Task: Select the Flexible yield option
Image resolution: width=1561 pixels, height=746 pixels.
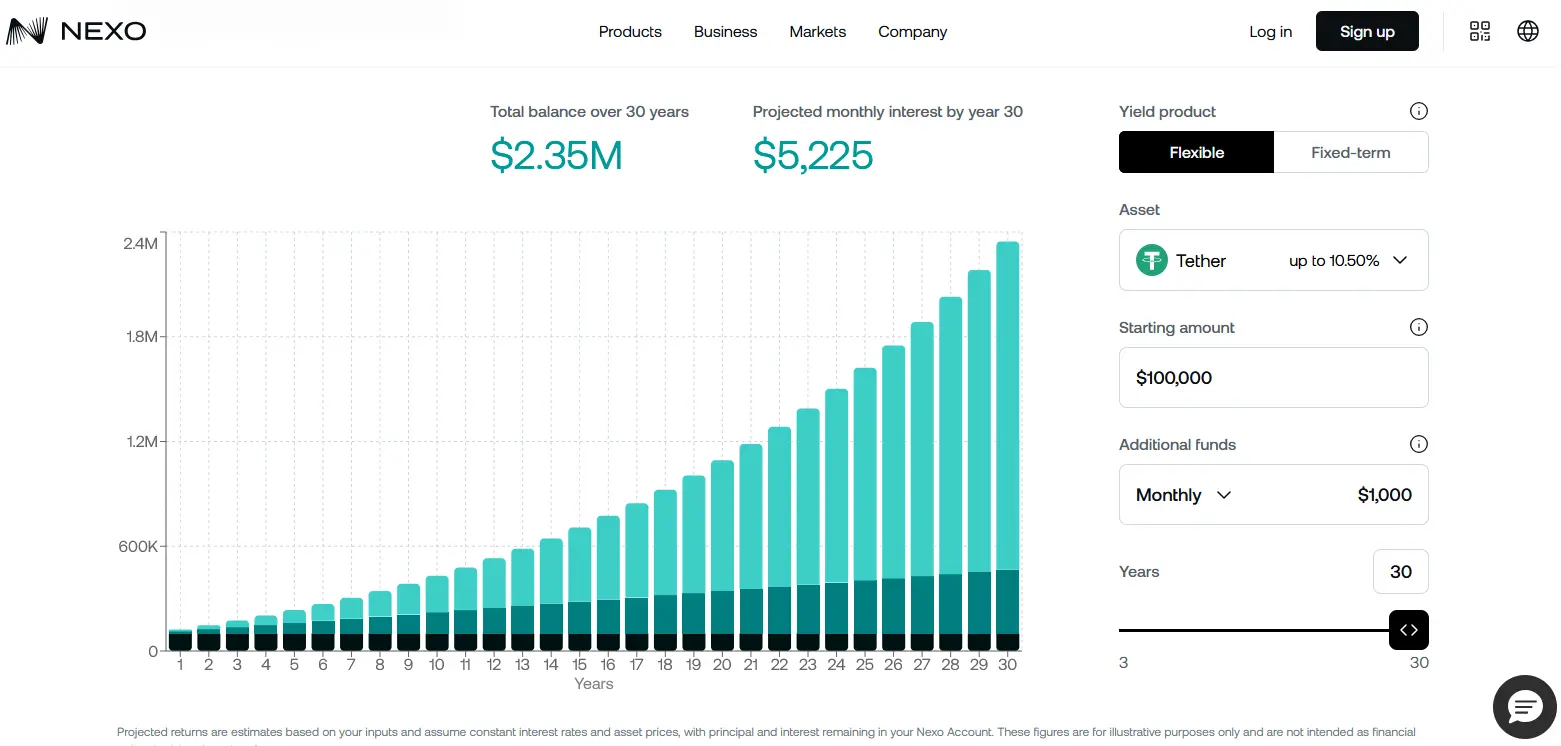Action: pyautogui.click(x=1197, y=152)
